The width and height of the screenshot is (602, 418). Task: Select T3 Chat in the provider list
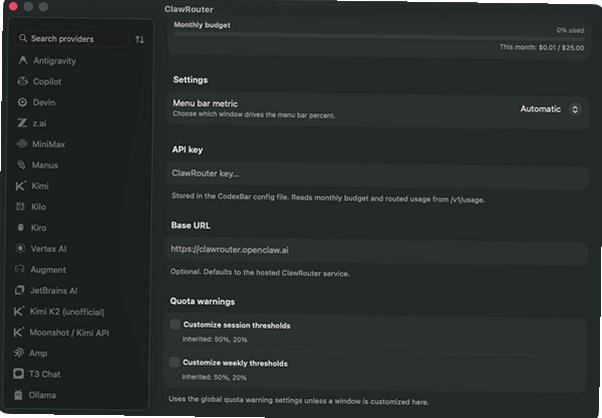tap(77, 374)
